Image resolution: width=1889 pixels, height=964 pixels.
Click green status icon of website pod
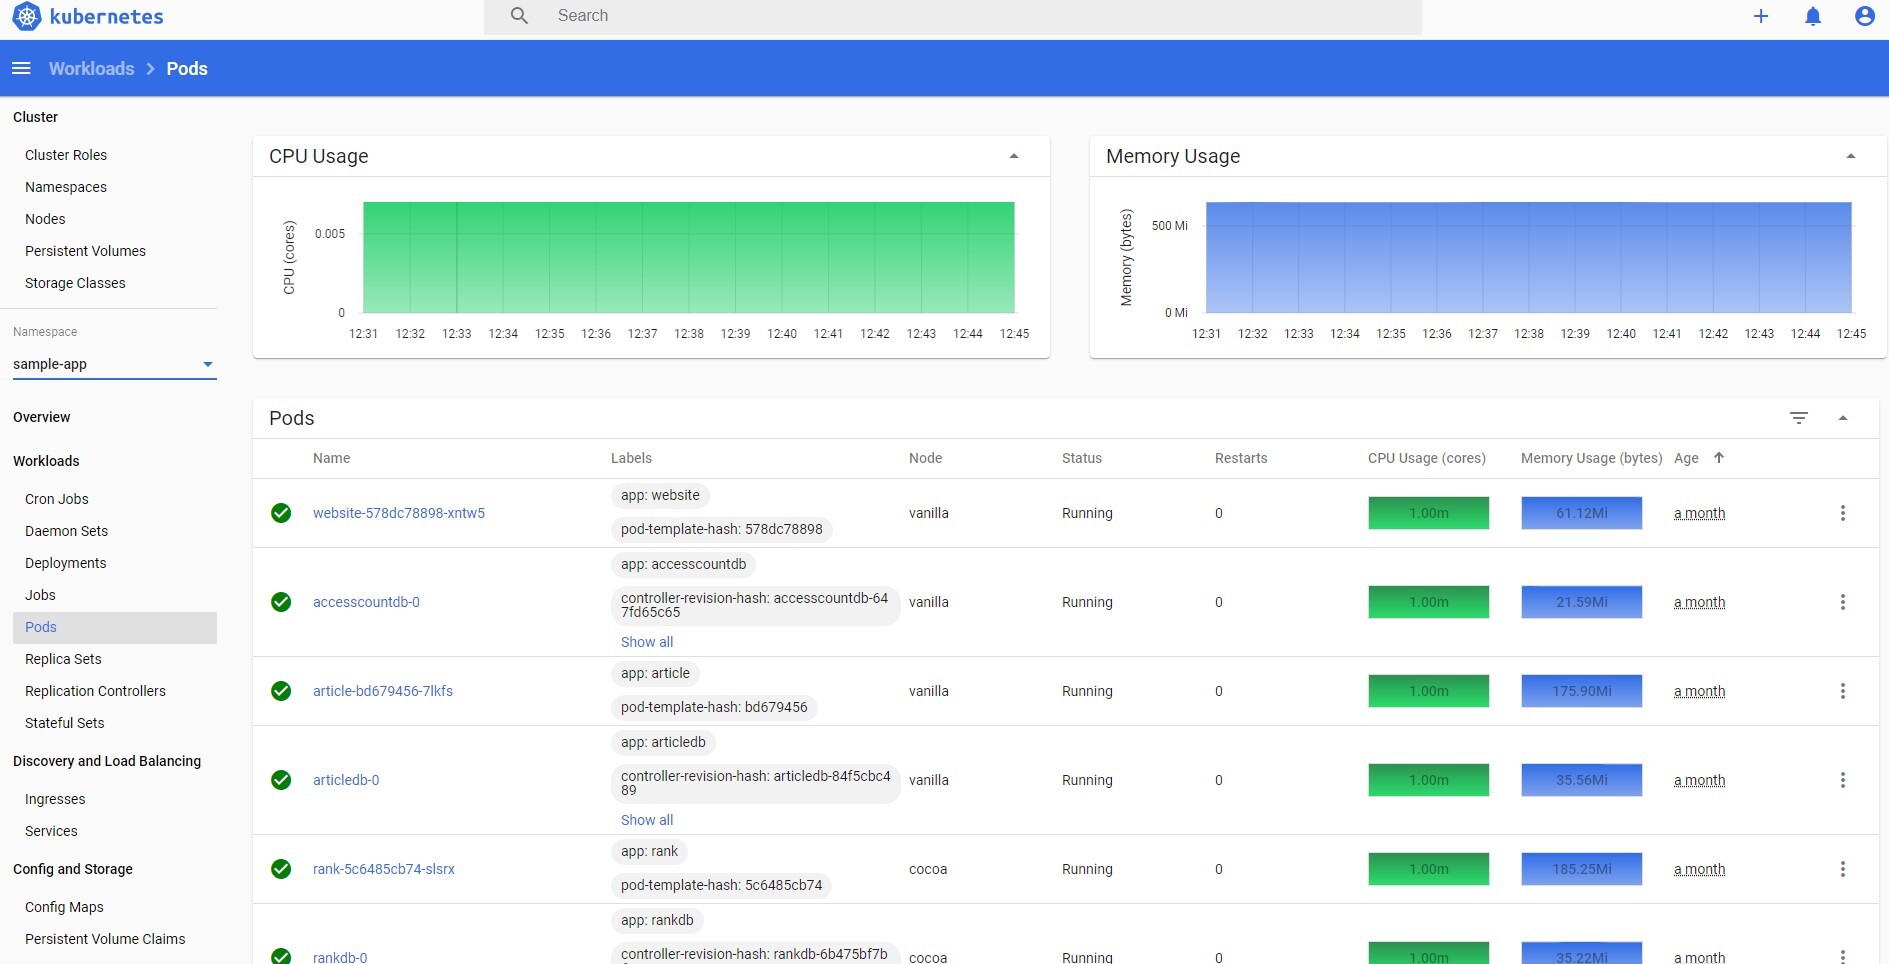pos(281,513)
